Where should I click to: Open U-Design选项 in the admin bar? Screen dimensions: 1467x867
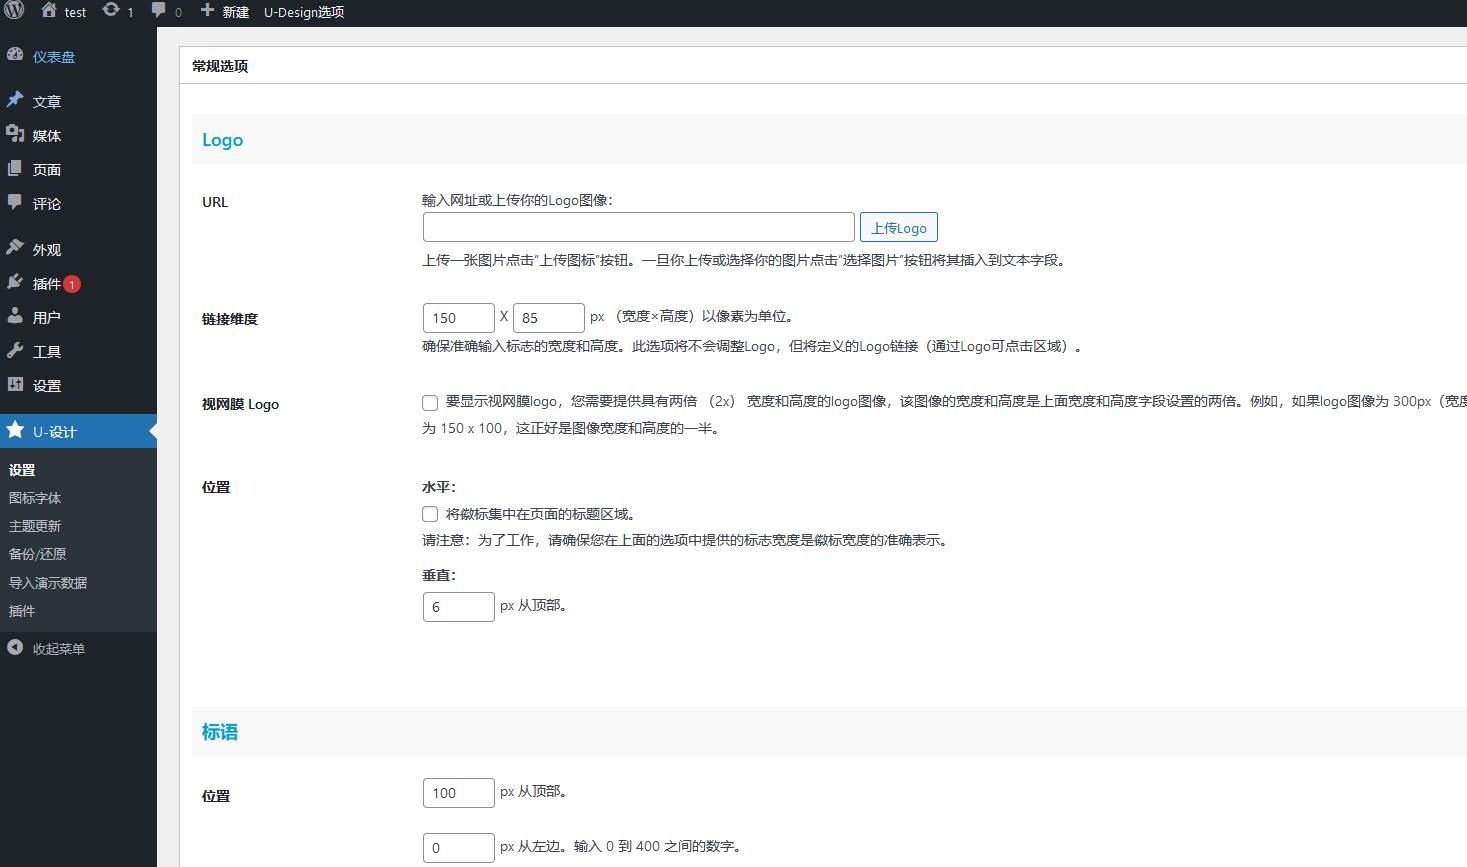click(x=304, y=11)
